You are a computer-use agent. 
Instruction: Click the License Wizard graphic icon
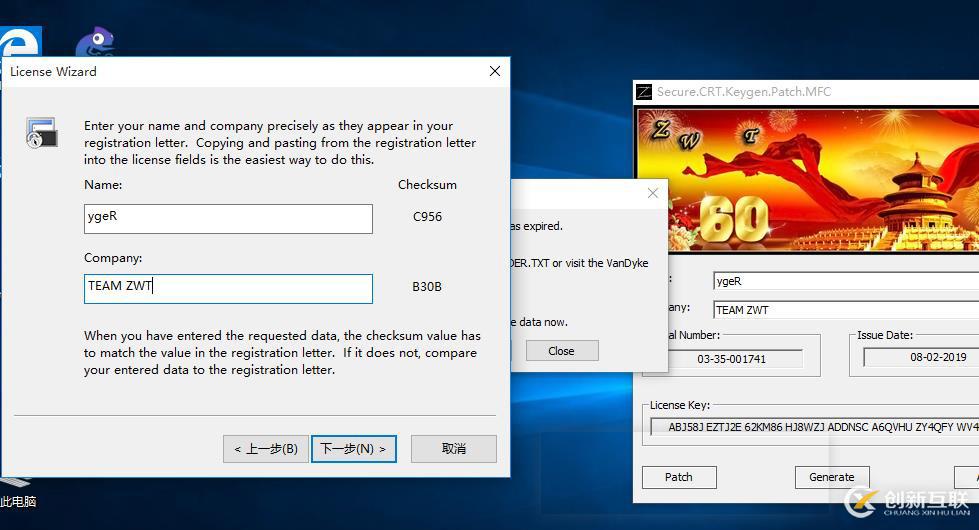pyautogui.click(x=42, y=133)
